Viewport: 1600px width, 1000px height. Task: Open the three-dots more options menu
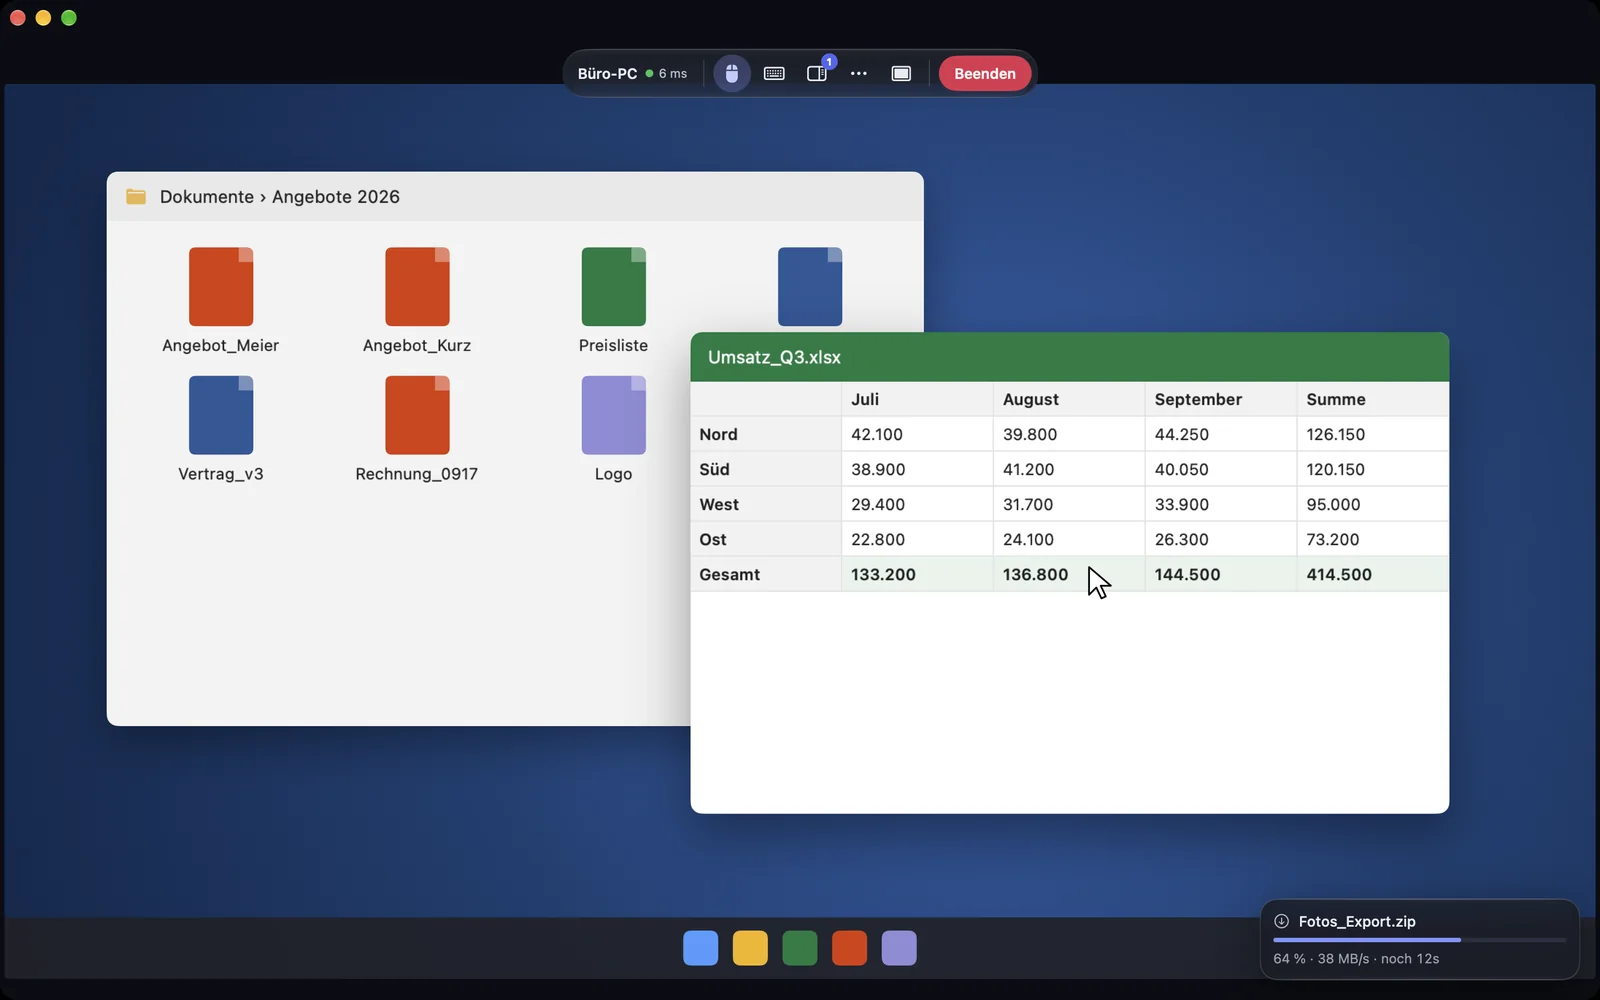pyautogui.click(x=859, y=73)
